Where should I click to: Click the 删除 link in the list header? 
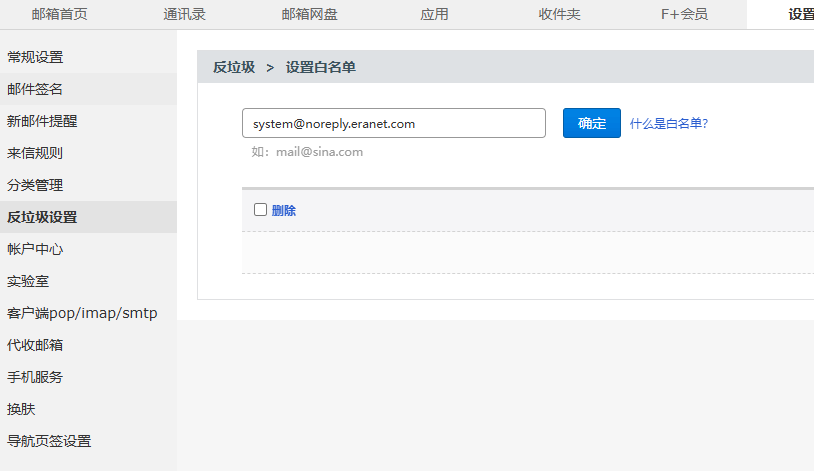284,210
